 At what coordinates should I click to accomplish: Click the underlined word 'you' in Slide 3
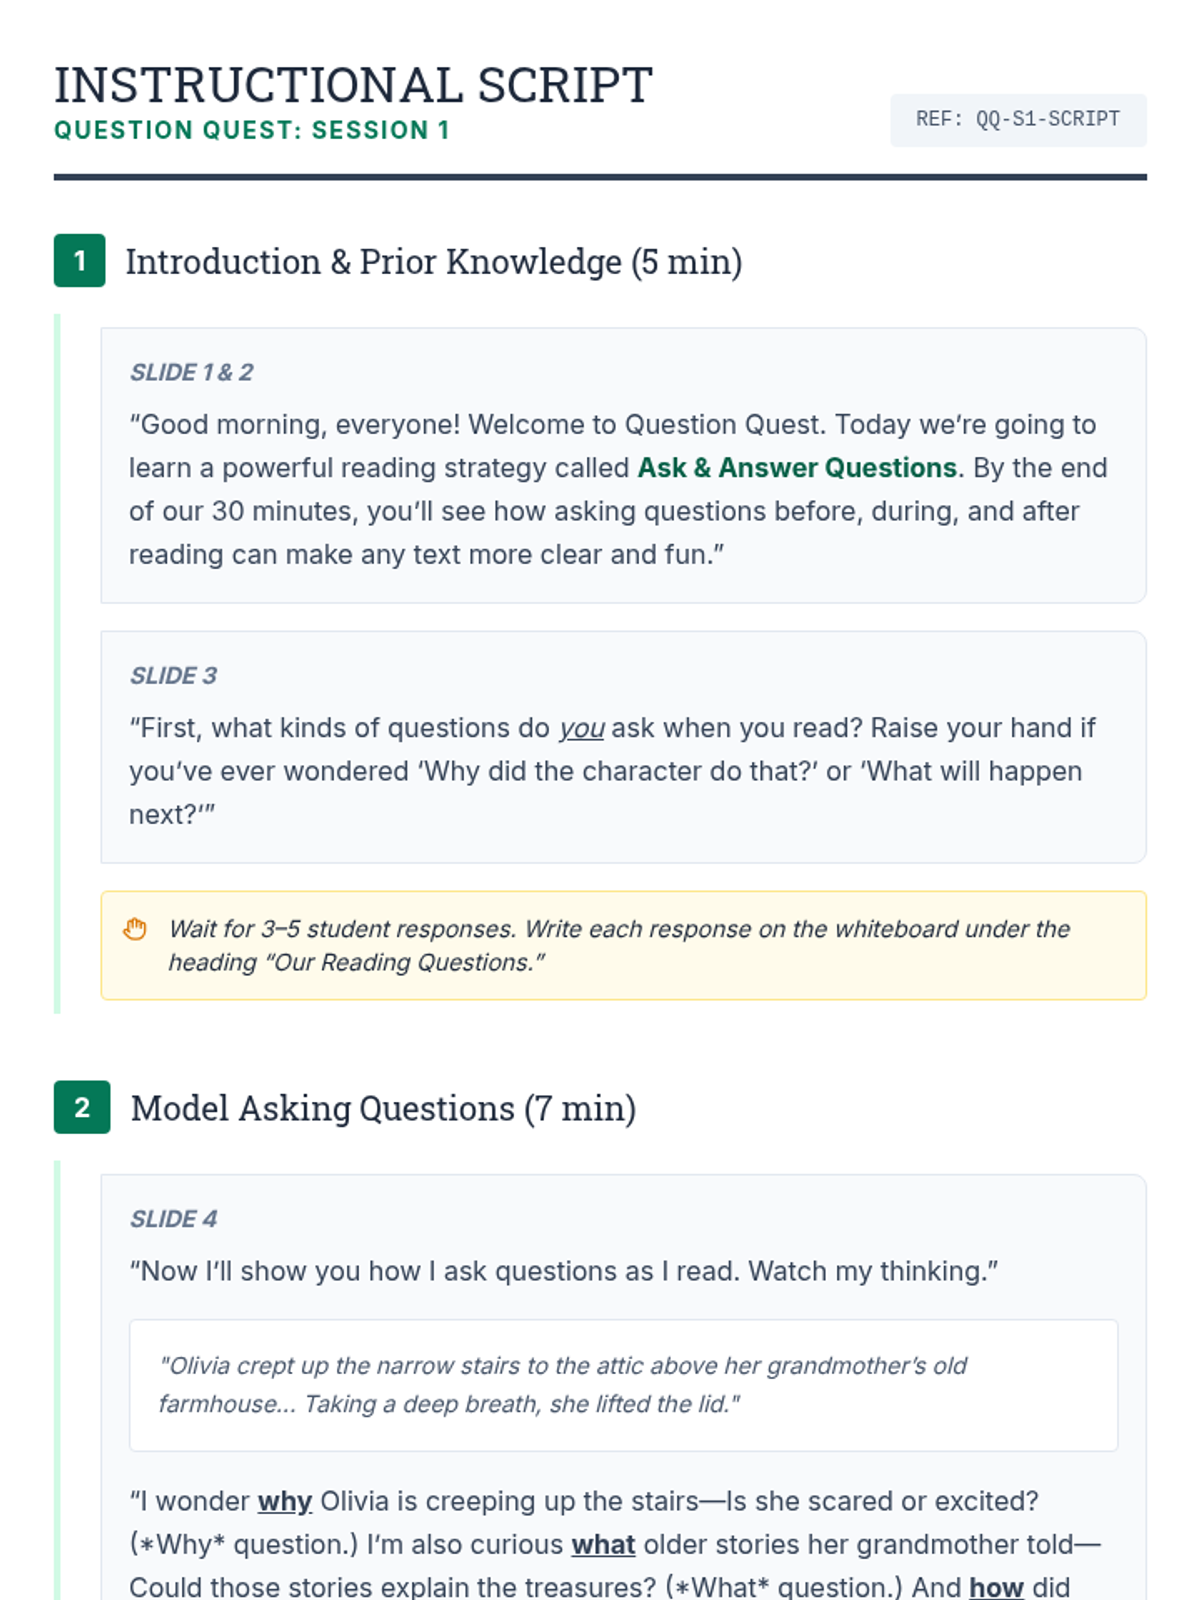581,728
